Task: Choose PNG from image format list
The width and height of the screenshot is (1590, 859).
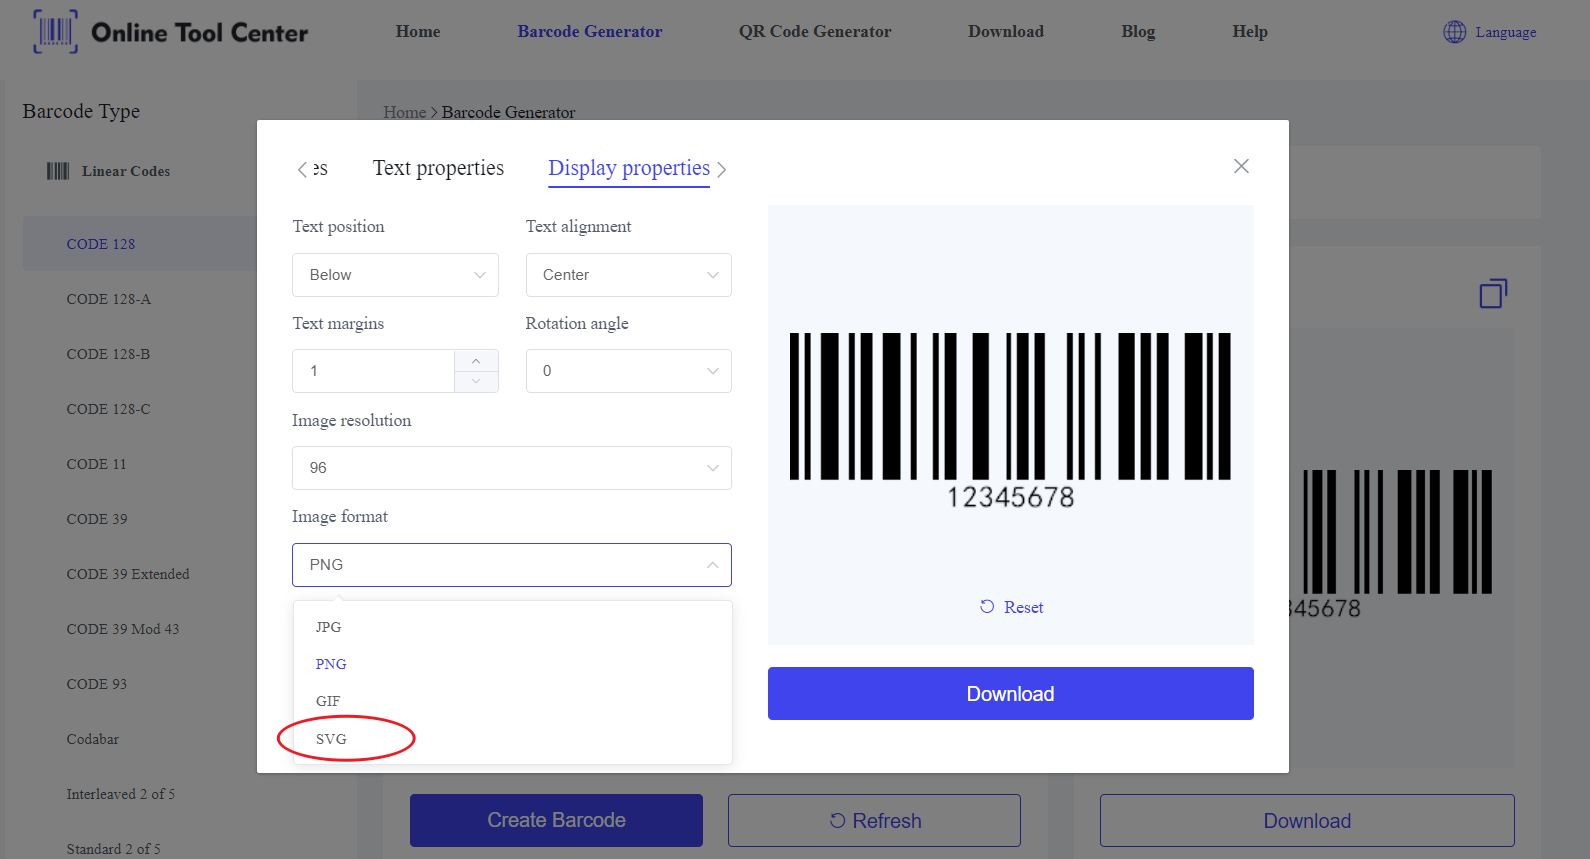Action: (x=512, y=664)
